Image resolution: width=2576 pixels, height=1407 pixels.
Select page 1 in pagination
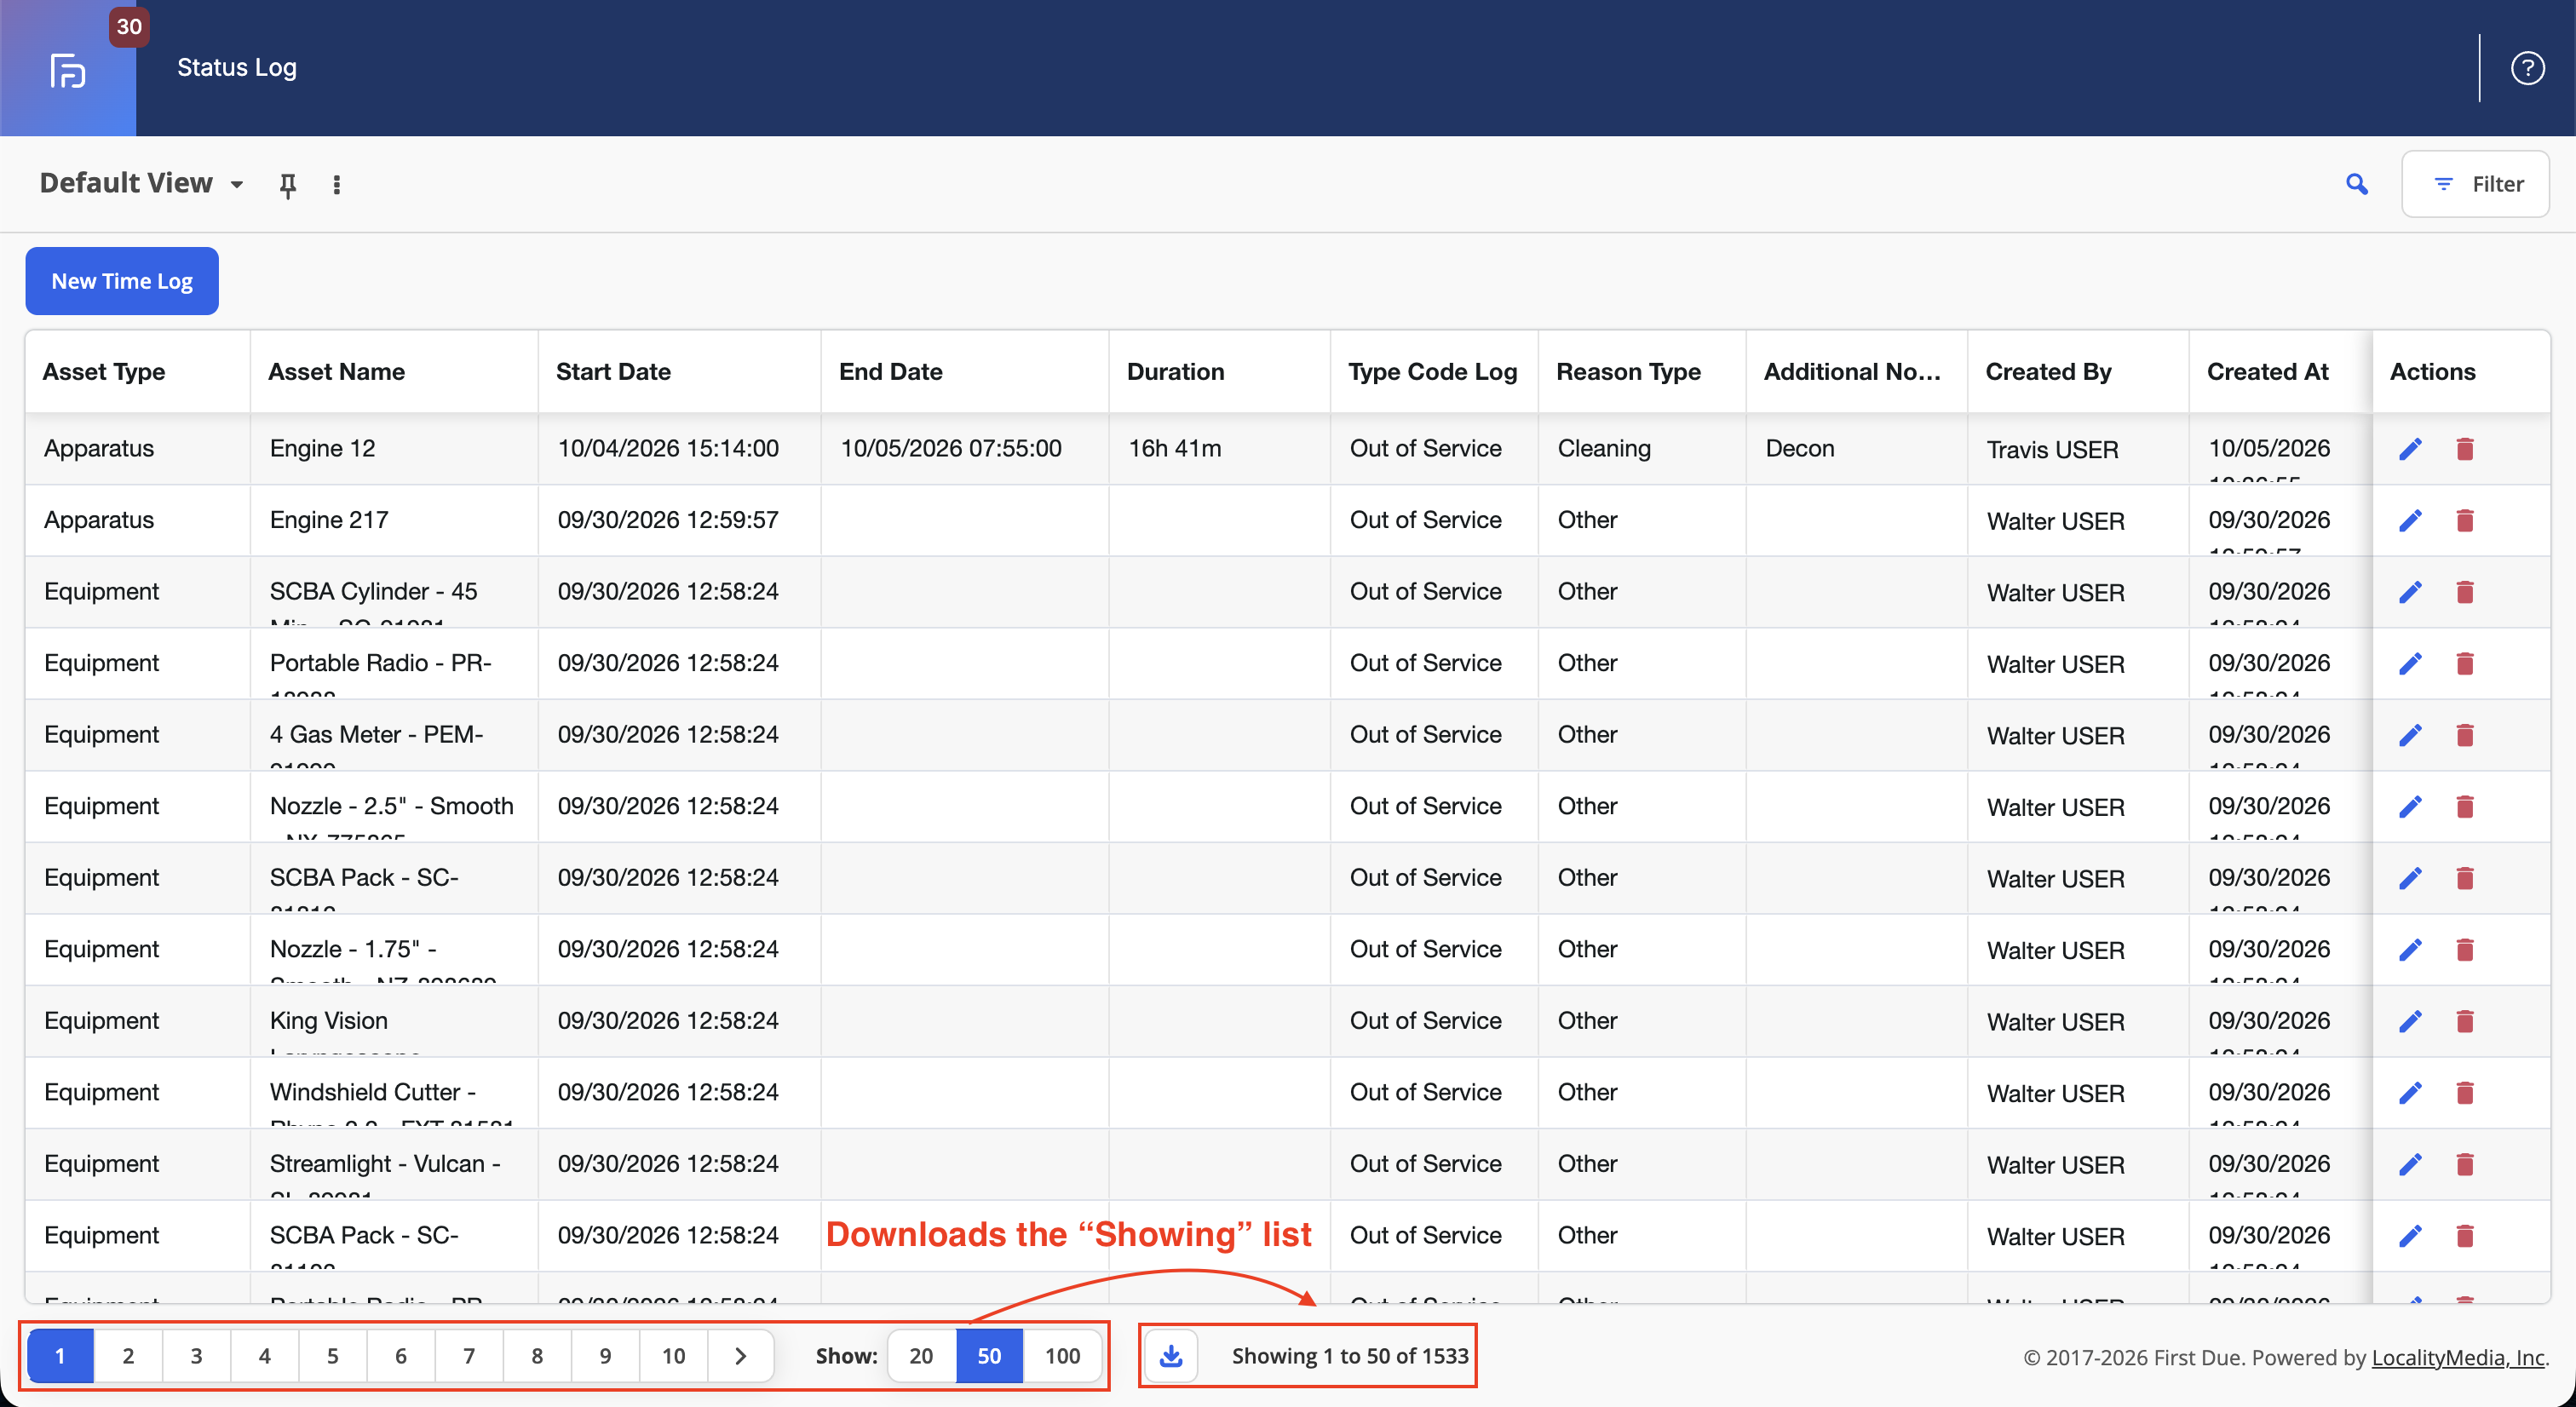point(60,1356)
